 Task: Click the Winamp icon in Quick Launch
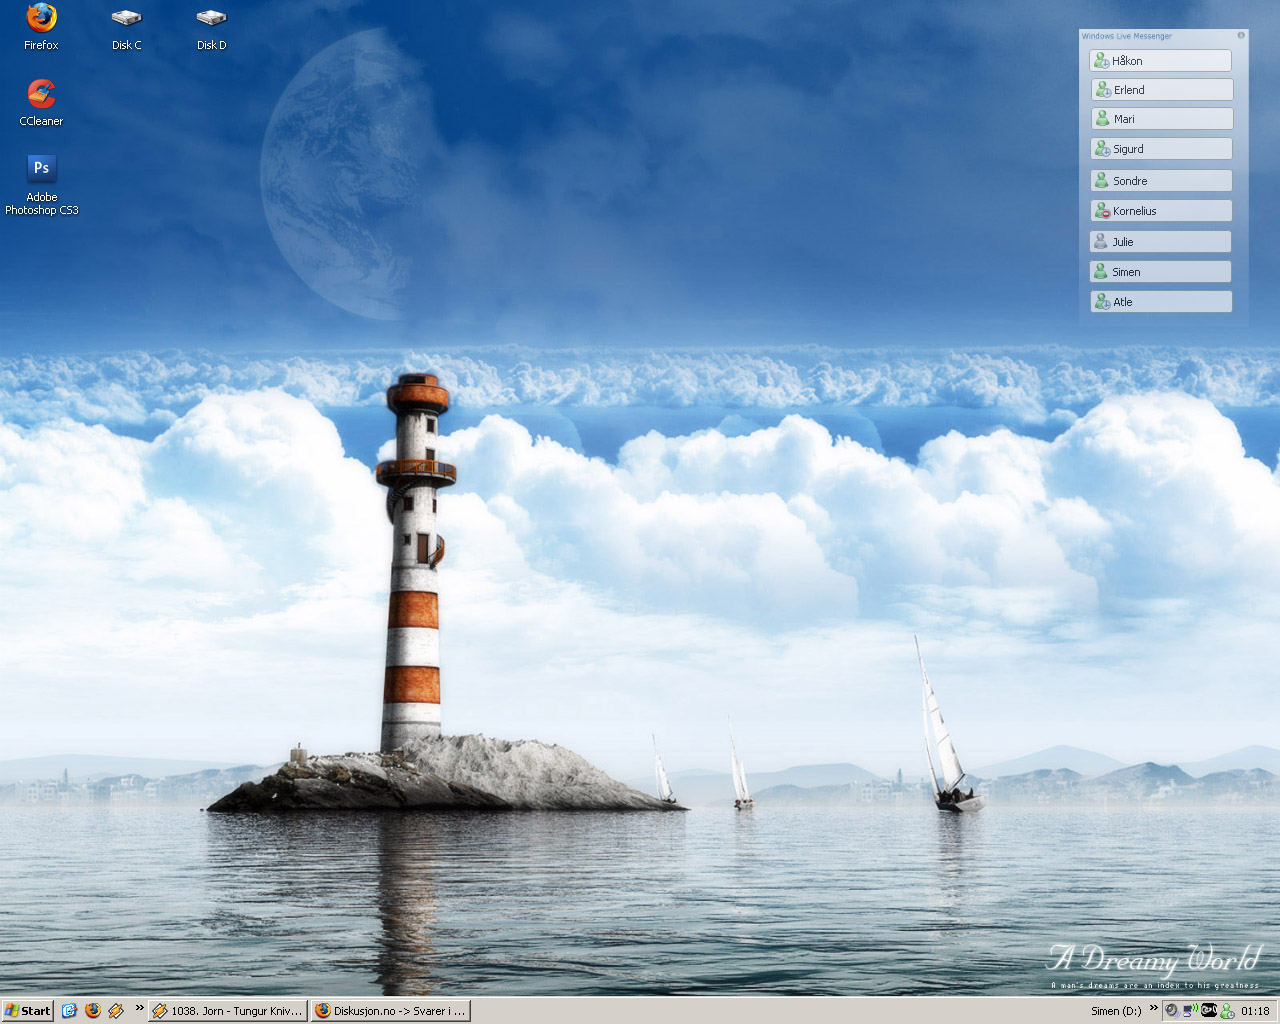pos(116,1011)
